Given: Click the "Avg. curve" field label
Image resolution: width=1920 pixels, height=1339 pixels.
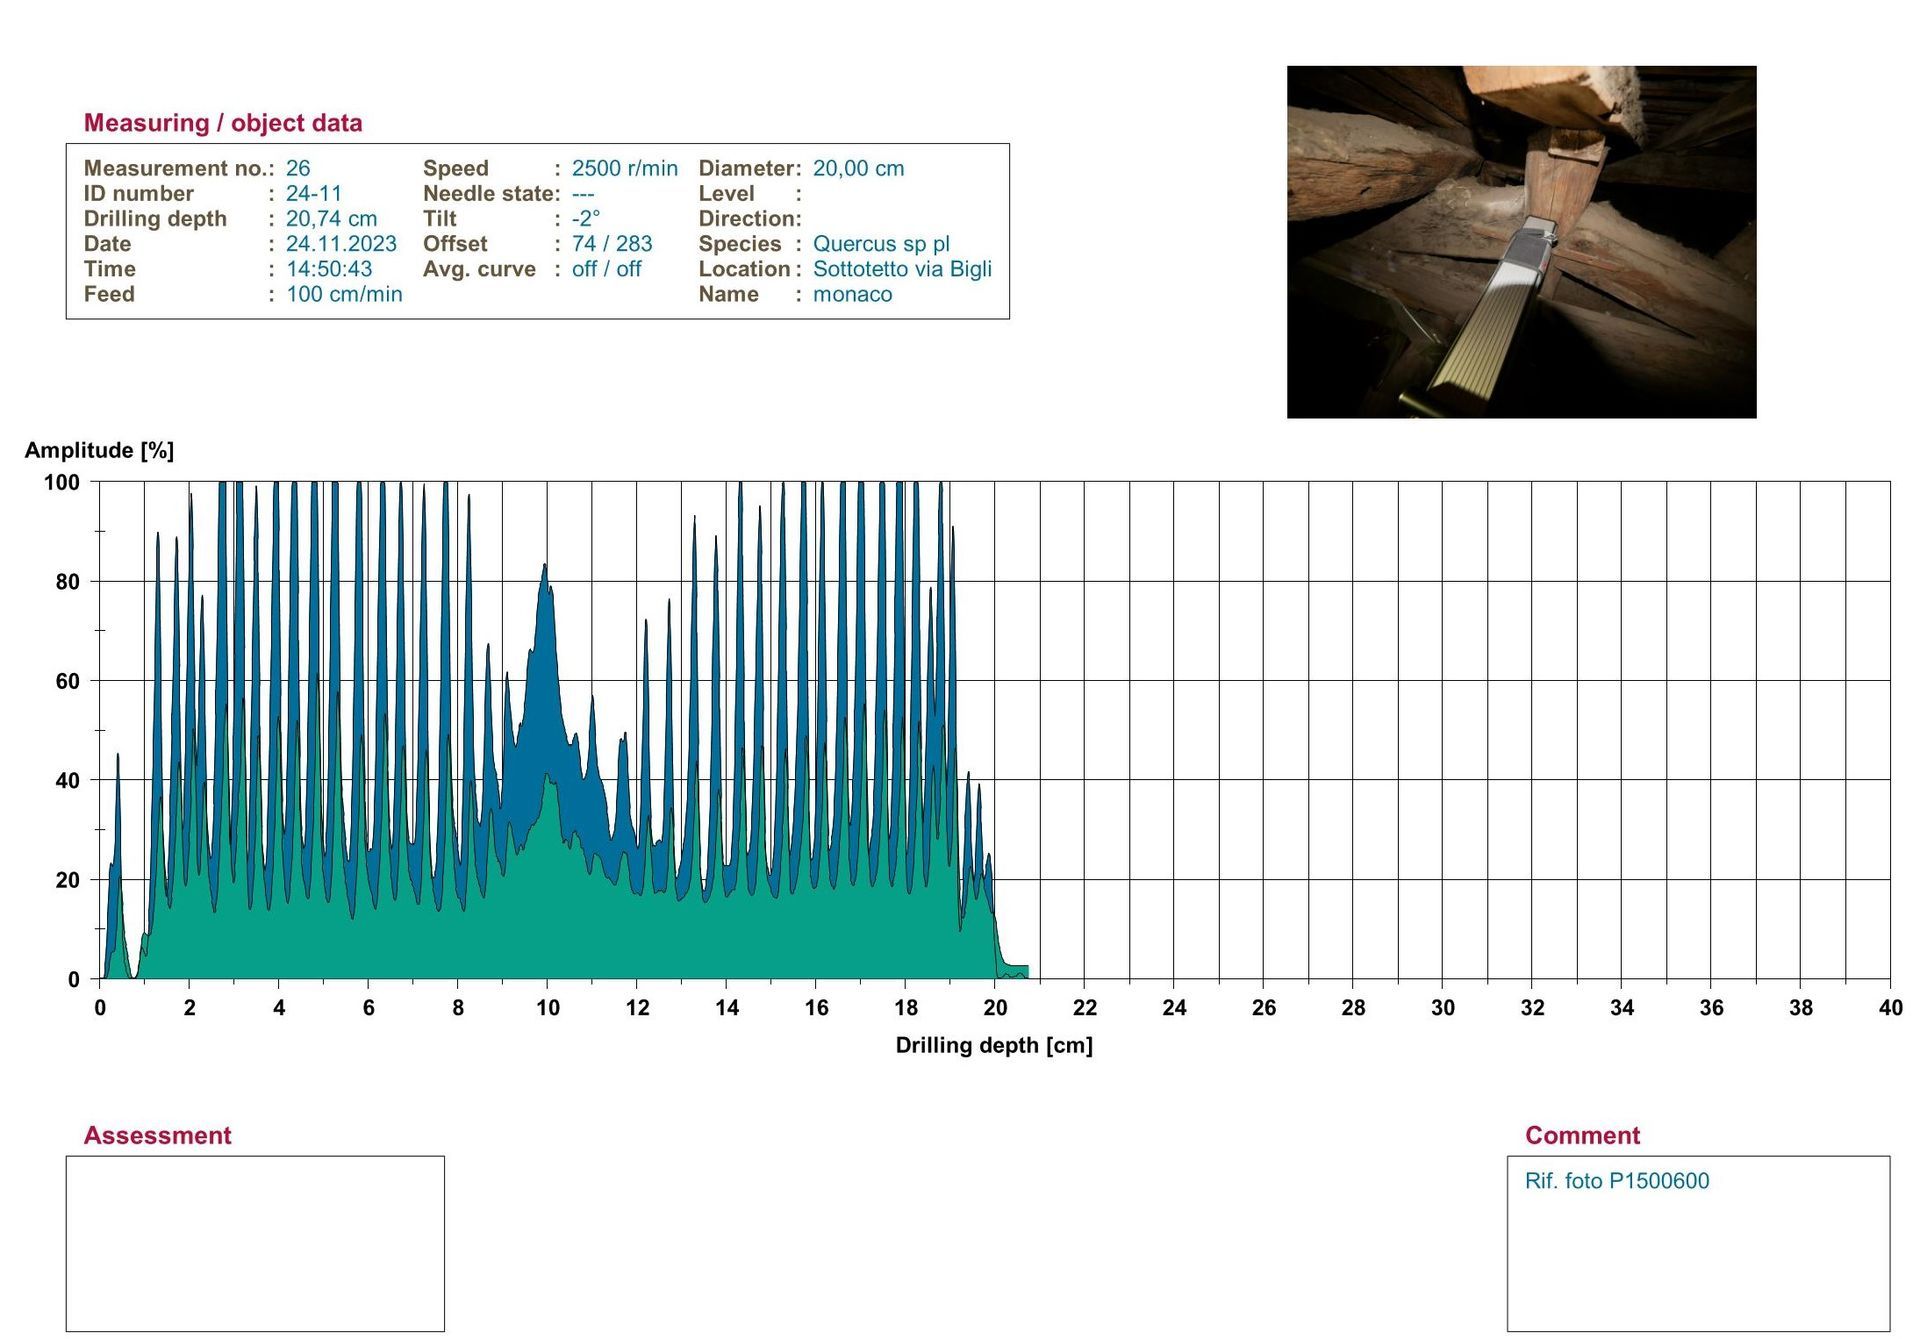Looking at the screenshot, I should [x=479, y=268].
